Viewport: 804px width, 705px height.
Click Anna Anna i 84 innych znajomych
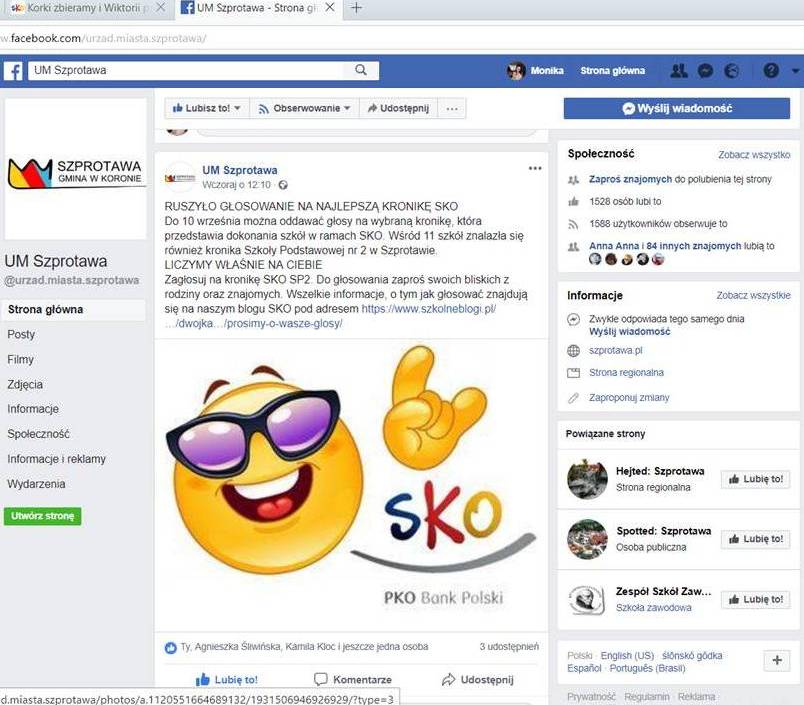click(x=665, y=246)
